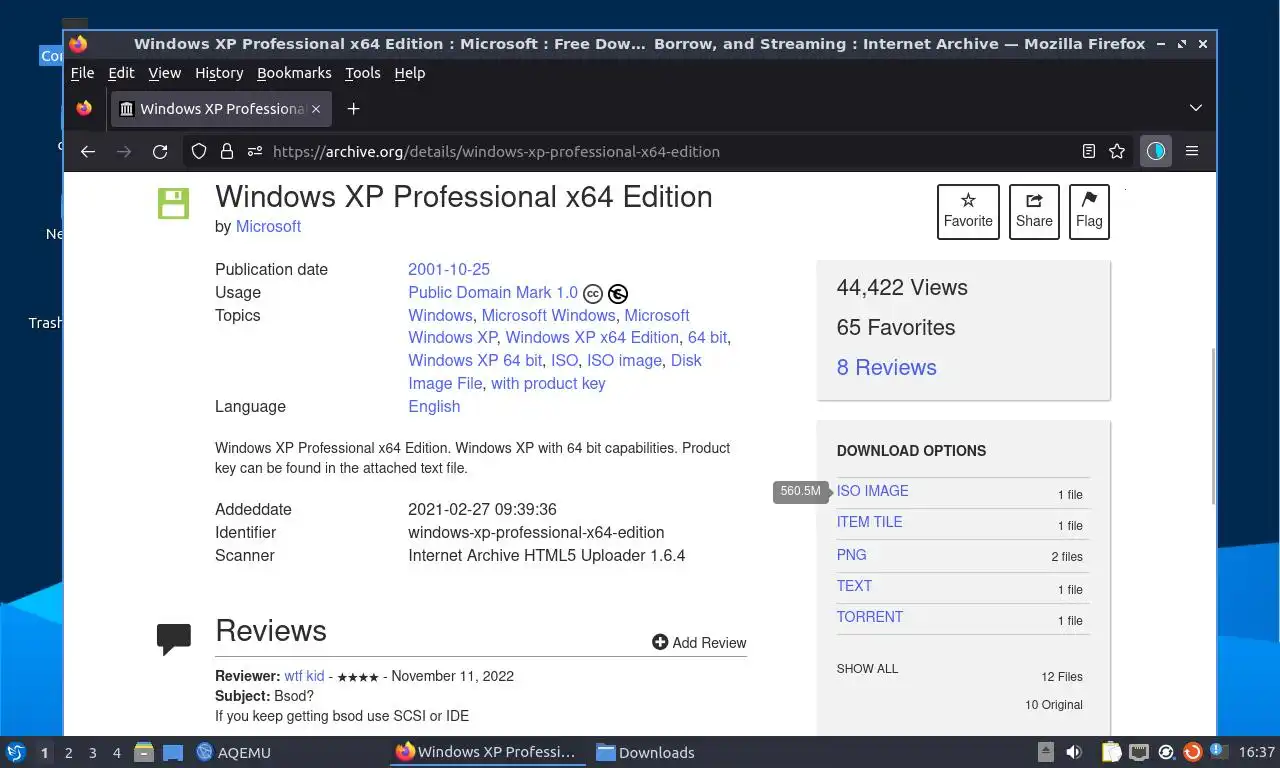Open the with product key topic
This screenshot has height=768, width=1280.
pos(548,384)
